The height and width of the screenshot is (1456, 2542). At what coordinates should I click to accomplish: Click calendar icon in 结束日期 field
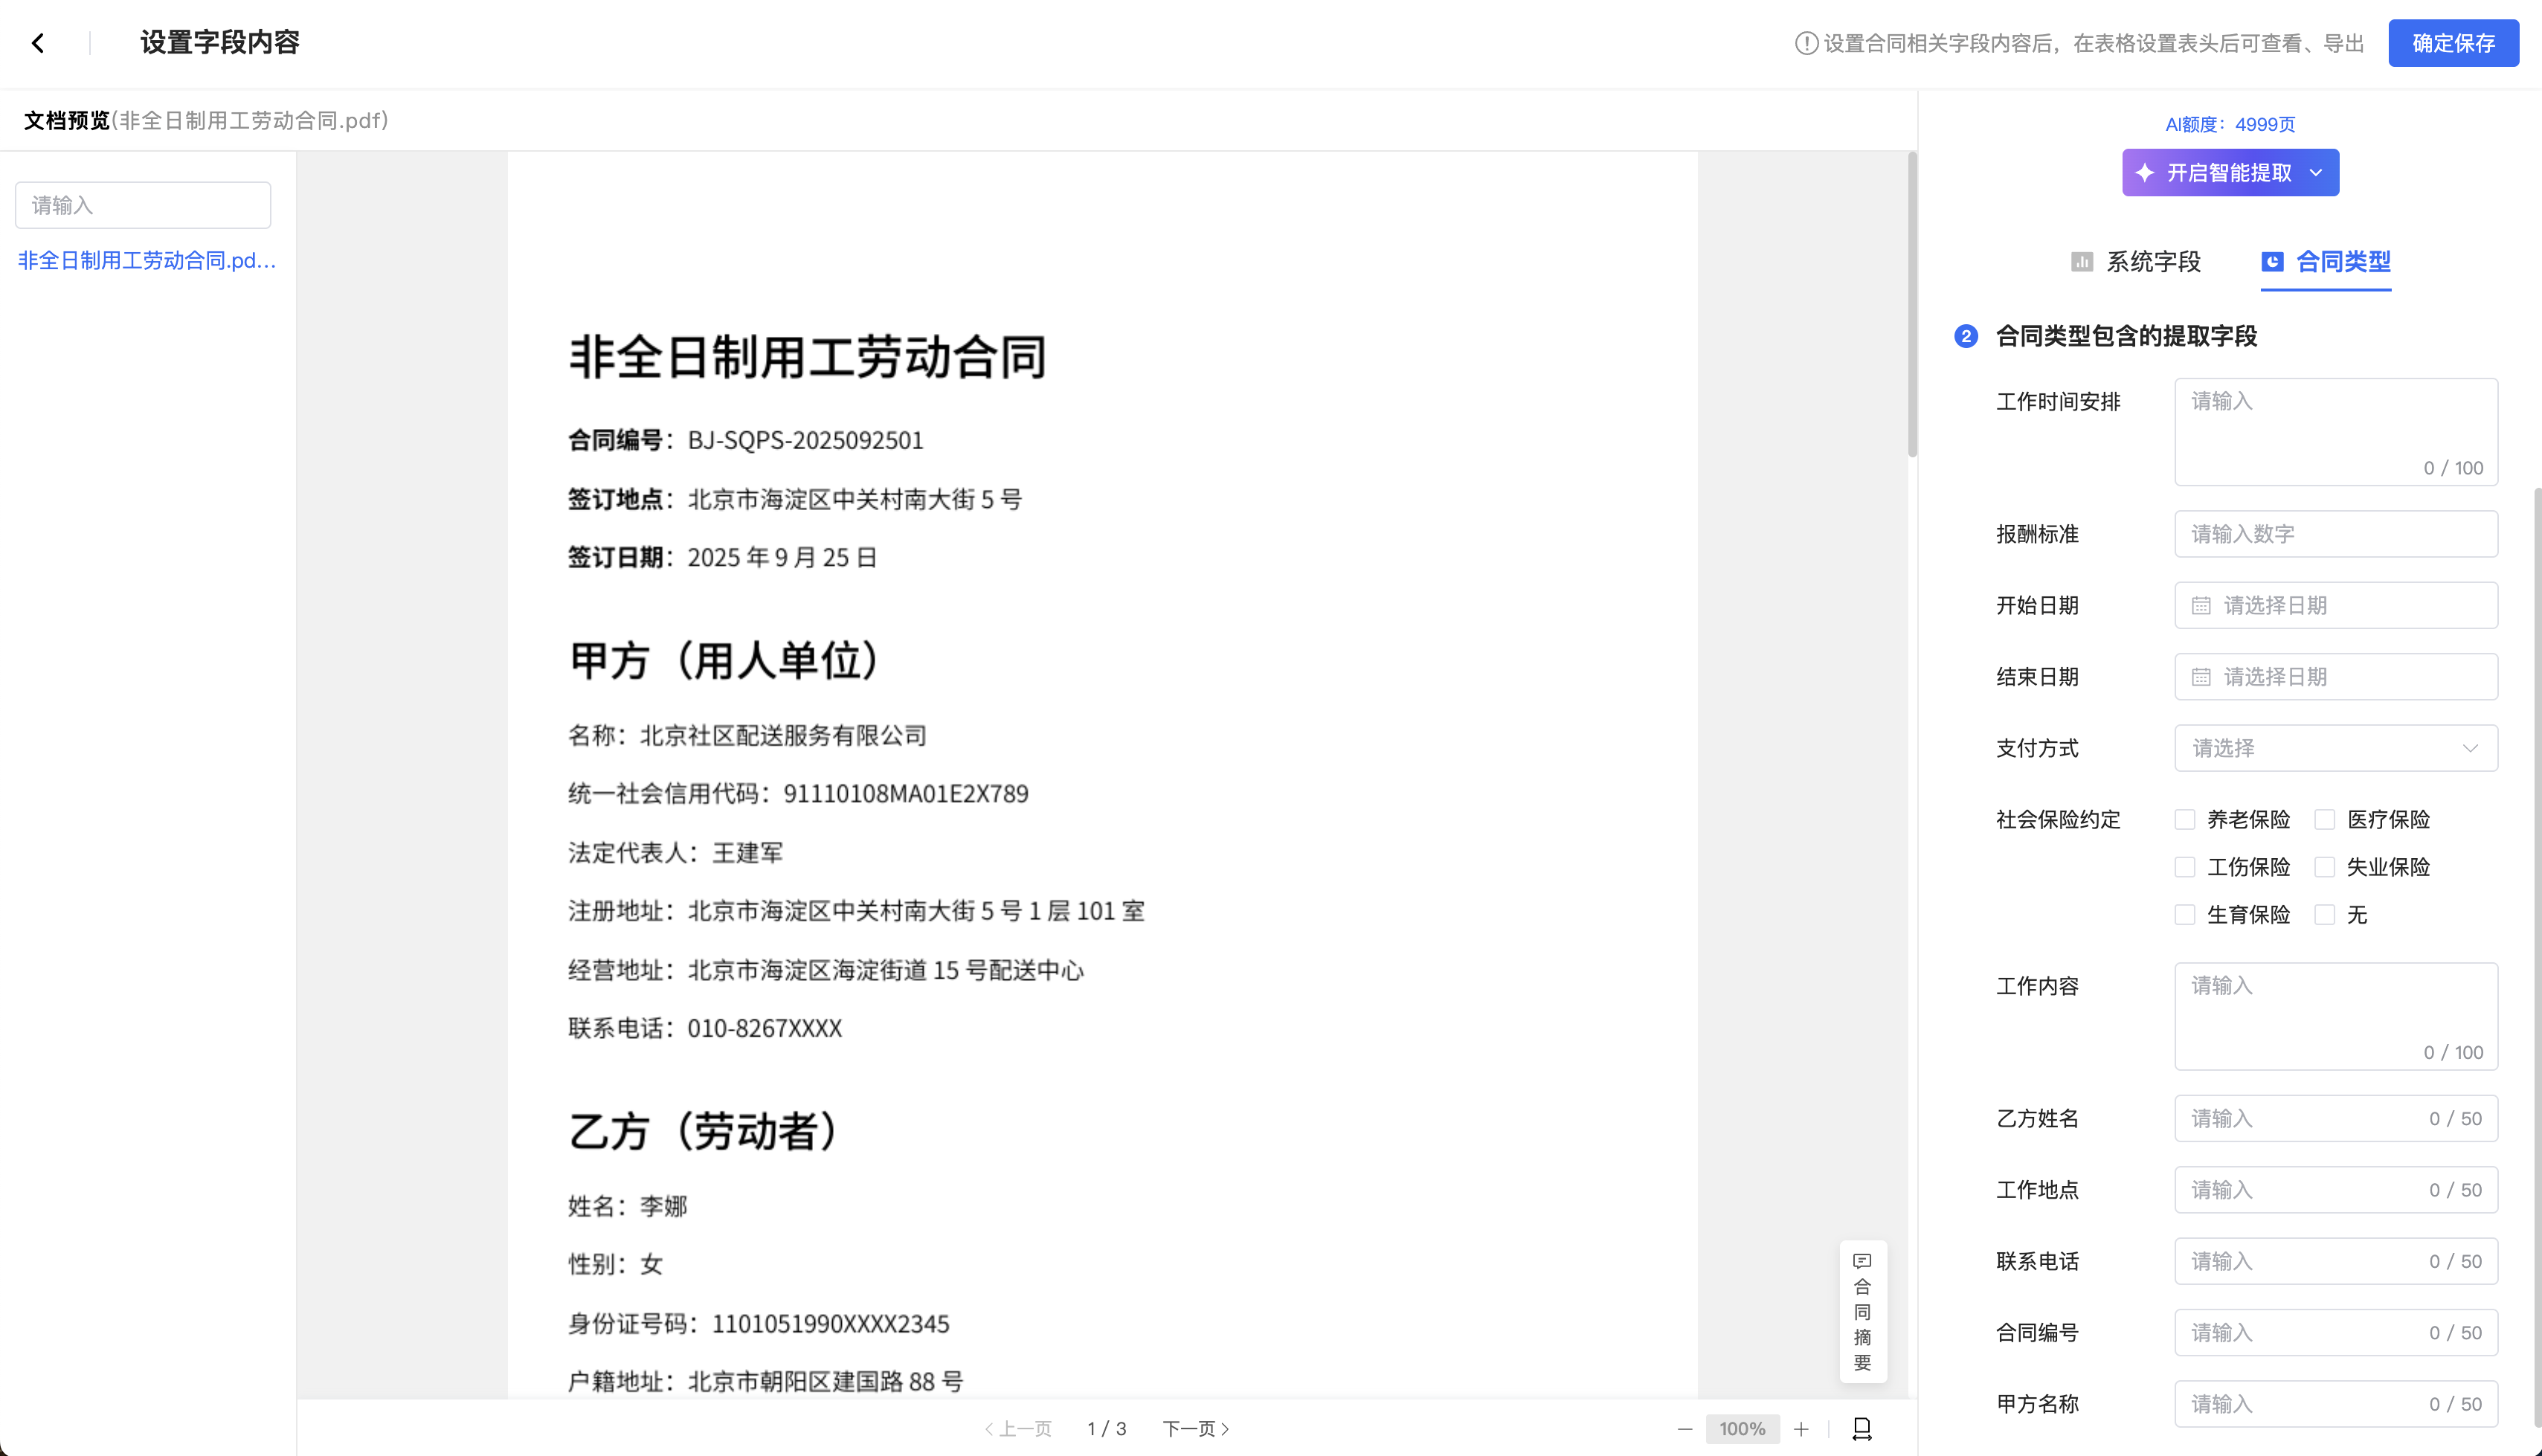[2201, 677]
